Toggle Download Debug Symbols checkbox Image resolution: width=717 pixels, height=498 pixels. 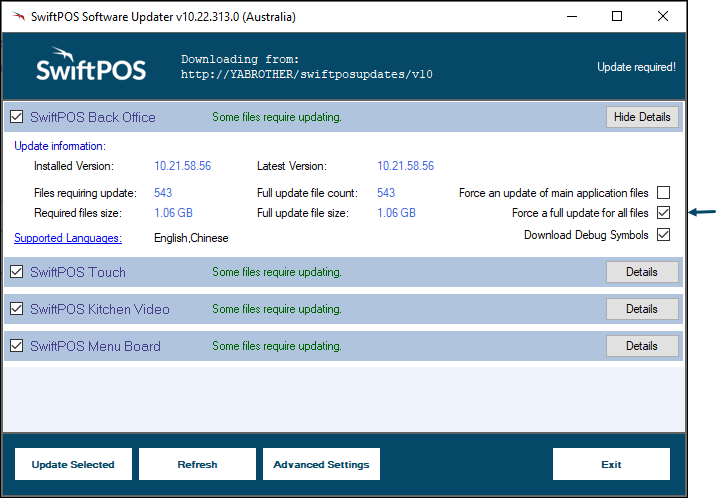coord(663,235)
